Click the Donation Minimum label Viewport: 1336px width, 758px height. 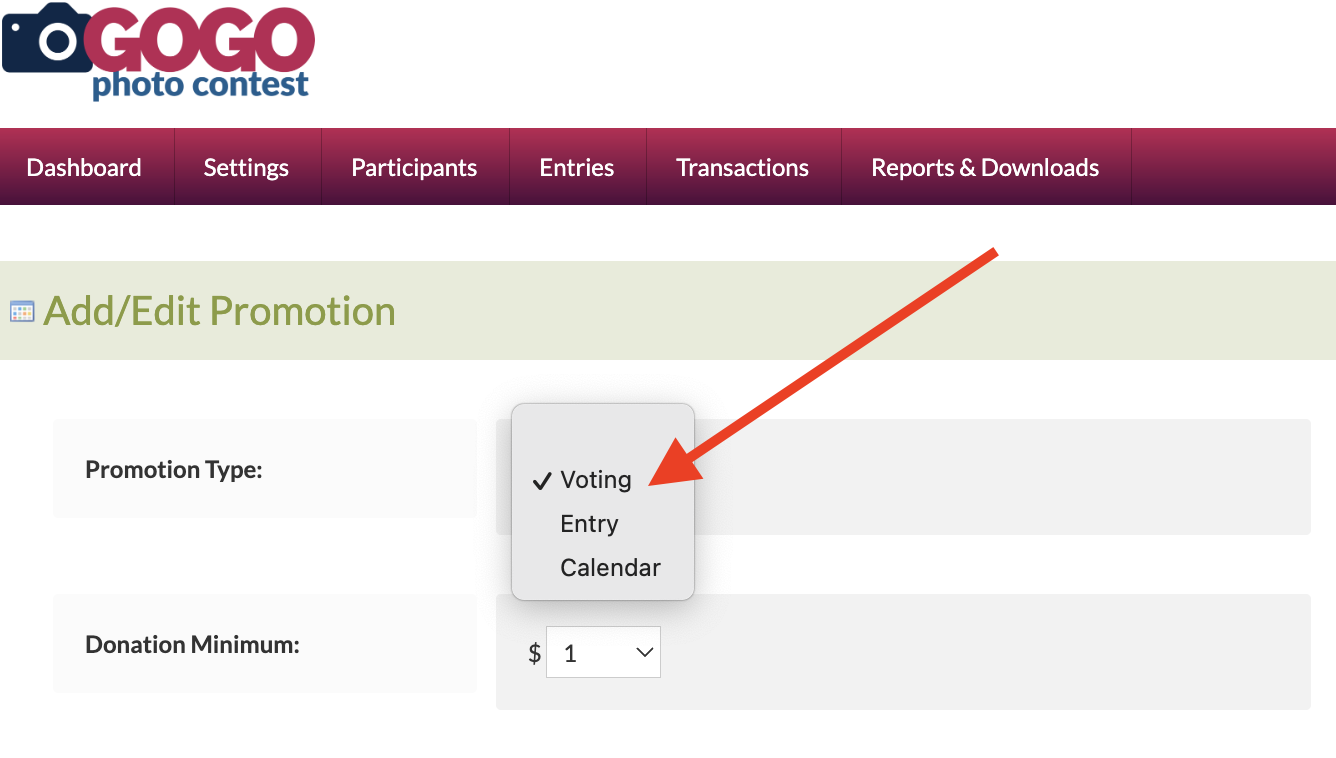[193, 645]
